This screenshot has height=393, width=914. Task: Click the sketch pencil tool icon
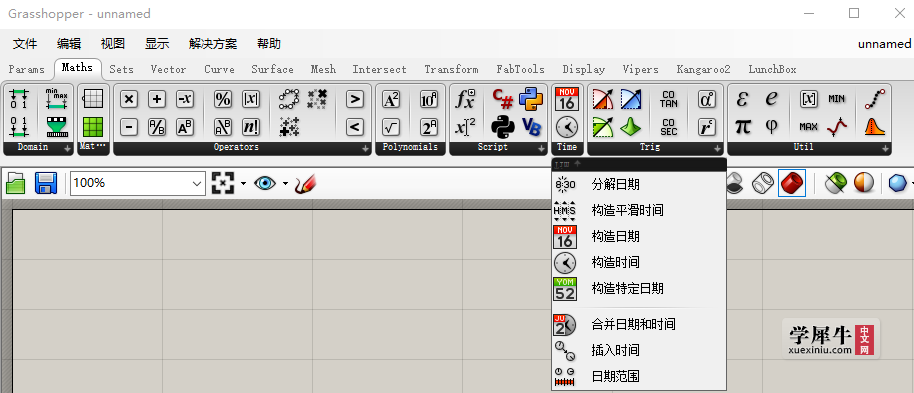pos(305,183)
